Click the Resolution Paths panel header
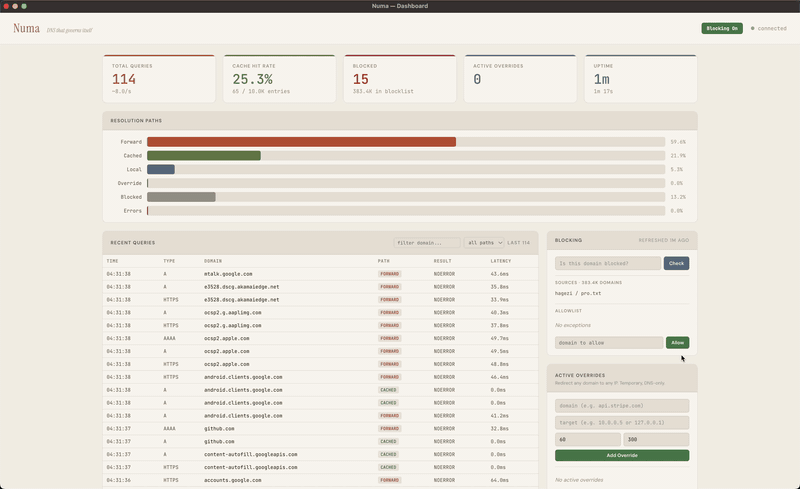This screenshot has height=489, width=800. click(x=400, y=120)
